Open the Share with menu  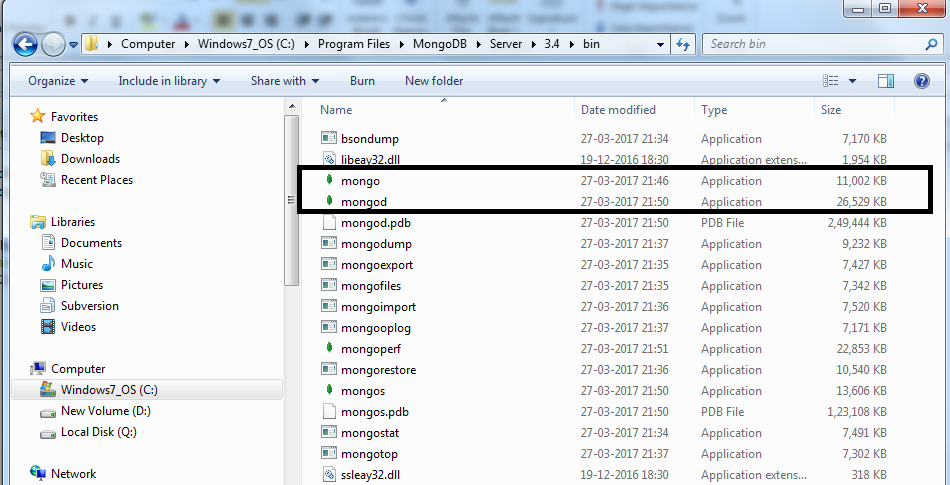pyautogui.click(x=285, y=81)
